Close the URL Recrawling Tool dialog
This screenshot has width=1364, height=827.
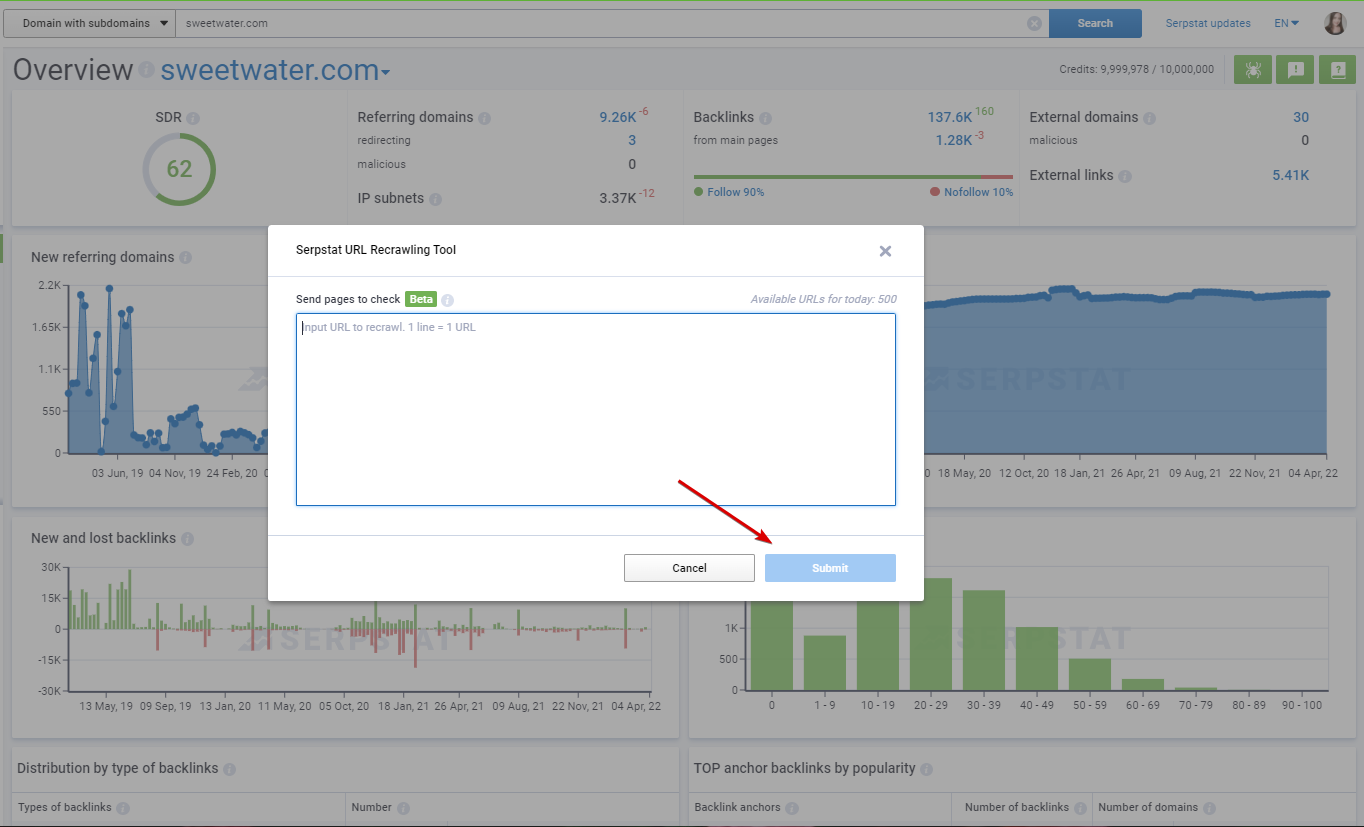[x=885, y=251]
